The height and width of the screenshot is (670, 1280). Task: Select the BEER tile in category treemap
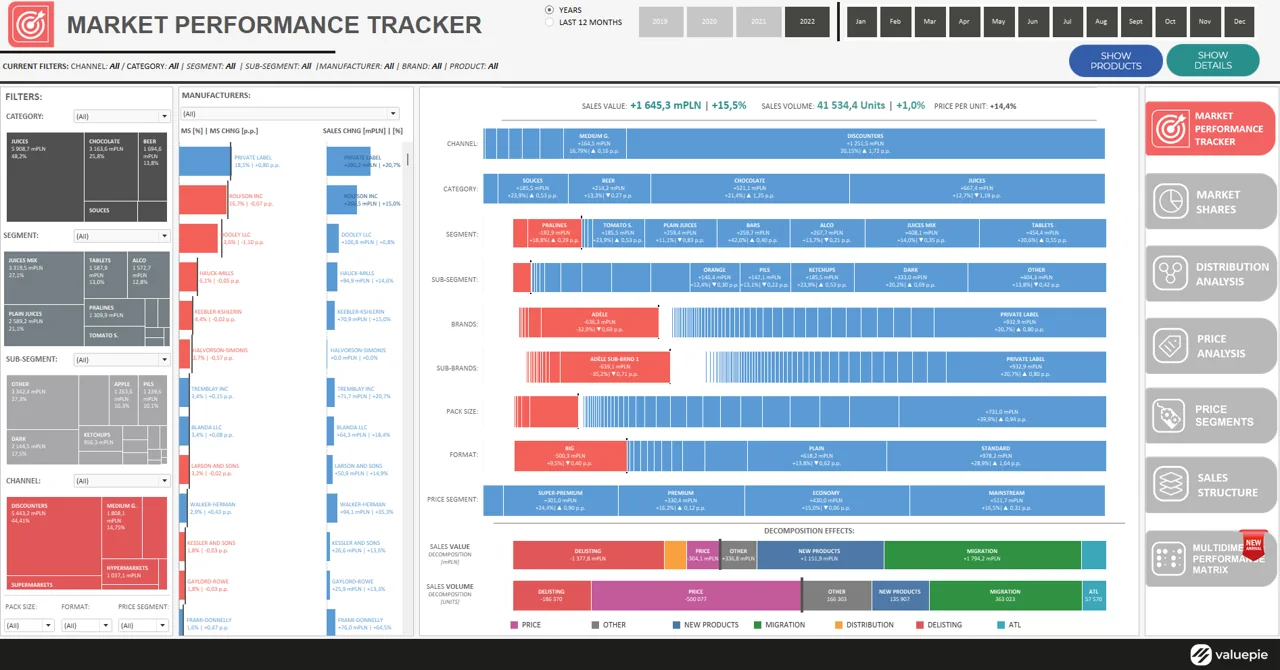pyautogui.click(x=154, y=168)
